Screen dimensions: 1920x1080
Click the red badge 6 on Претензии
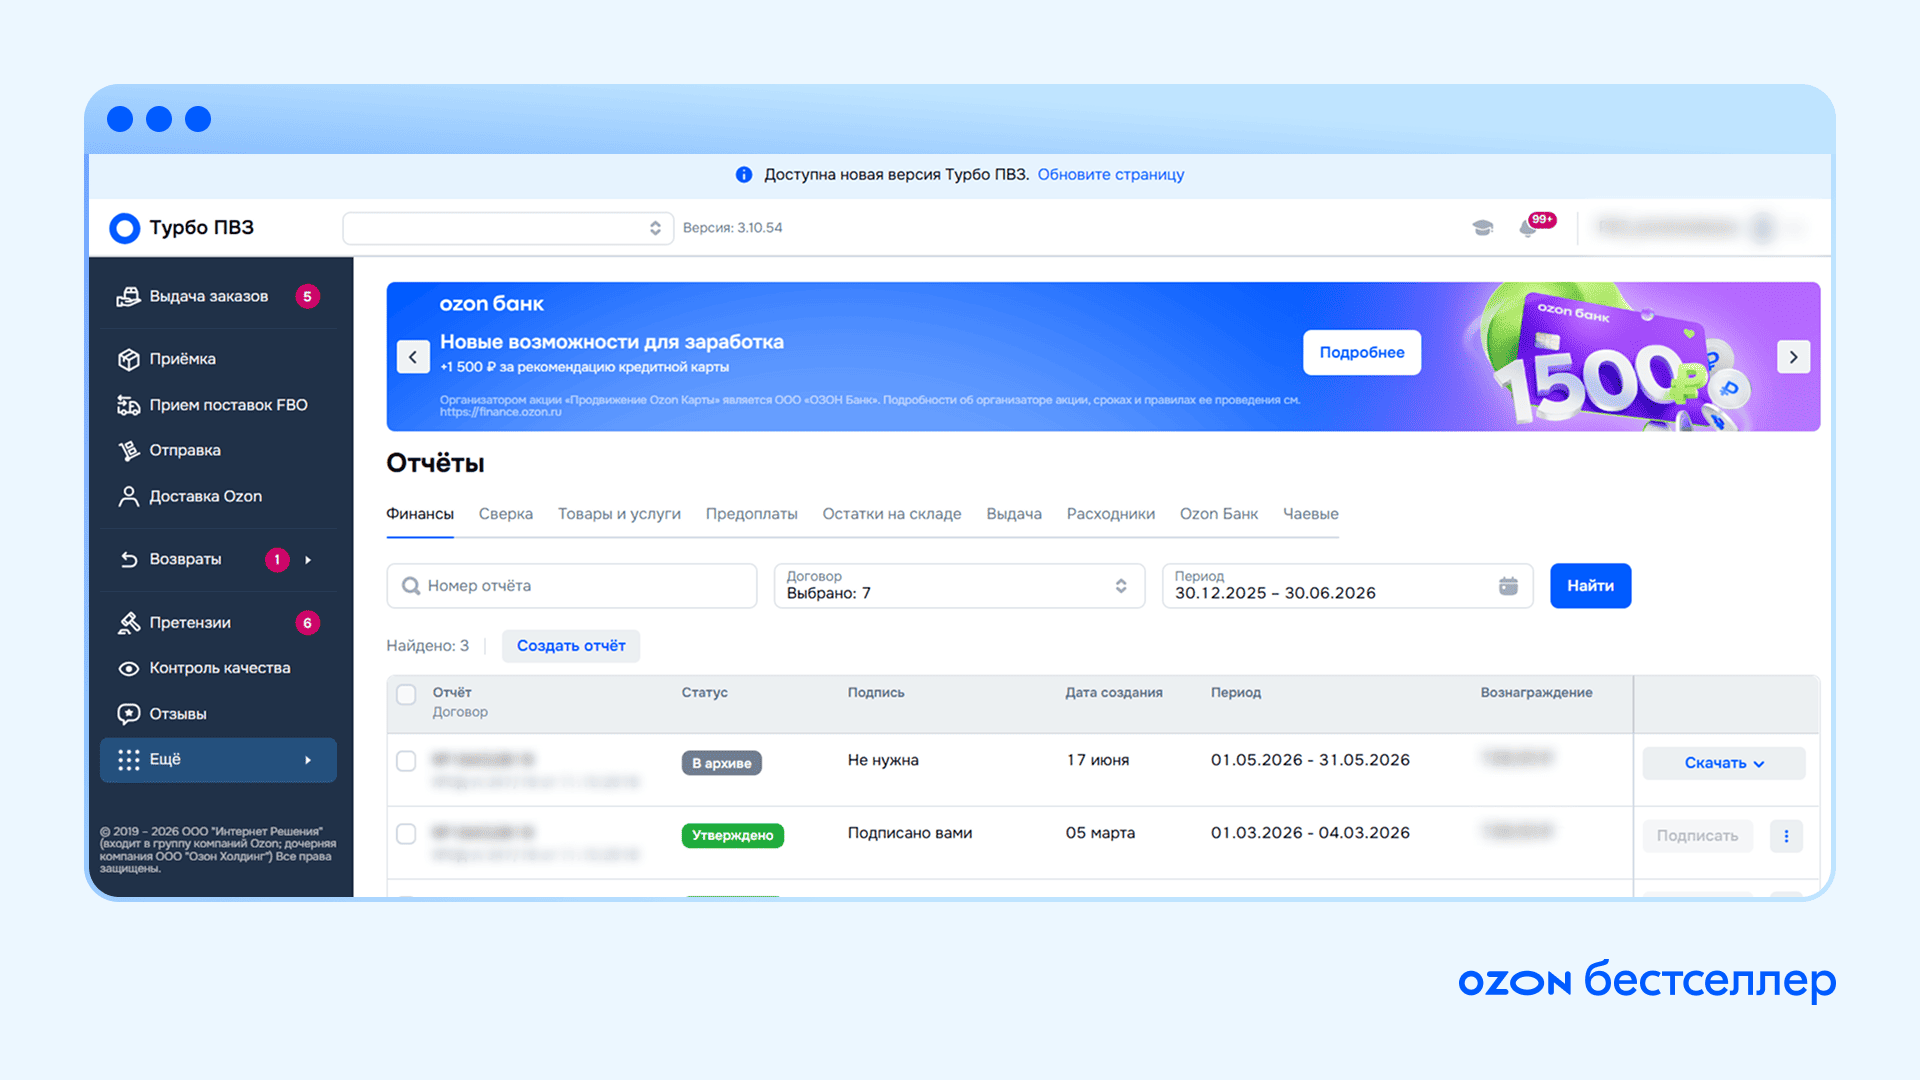click(x=307, y=623)
